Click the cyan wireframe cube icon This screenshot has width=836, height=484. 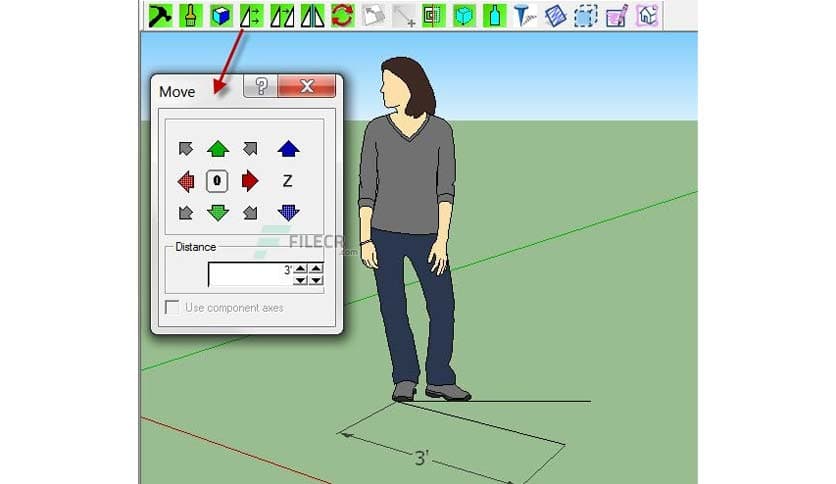[x=464, y=15]
